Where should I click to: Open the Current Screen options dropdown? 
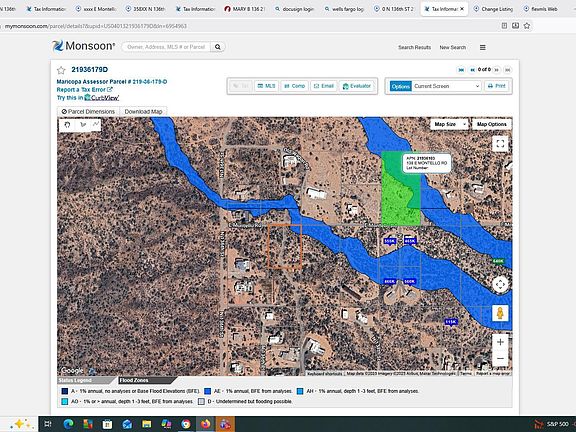(x=446, y=86)
